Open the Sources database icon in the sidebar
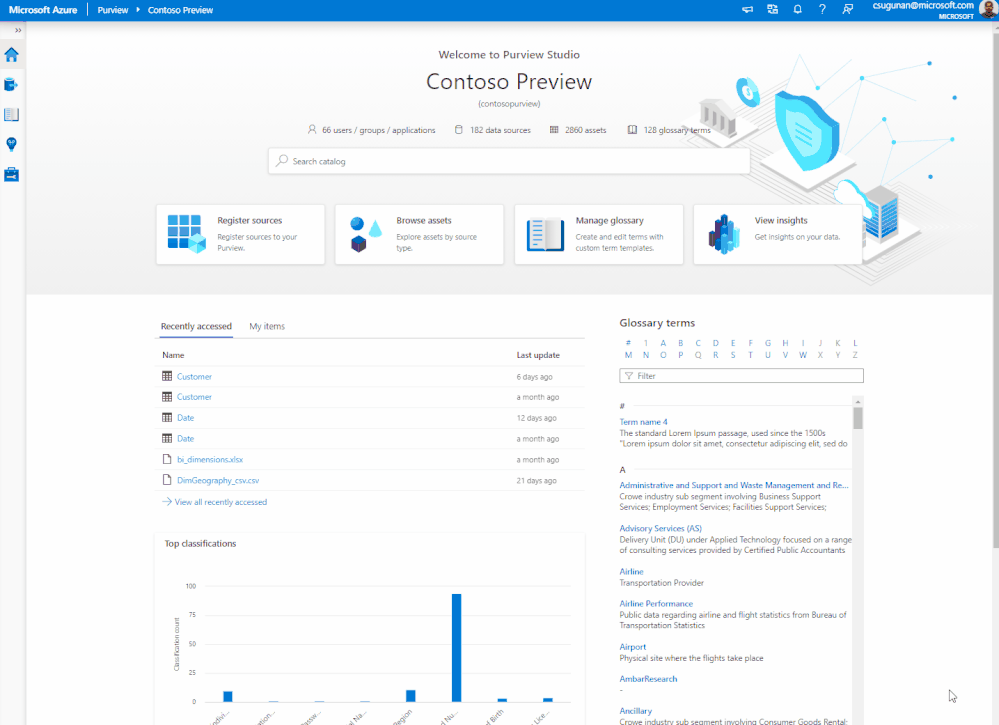 11,84
